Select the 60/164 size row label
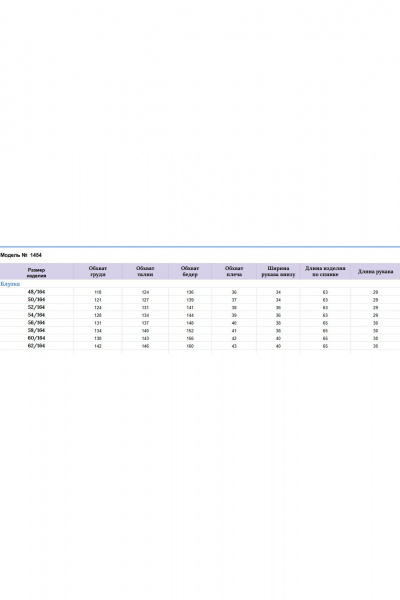This screenshot has width=400, height=600. 36,338
